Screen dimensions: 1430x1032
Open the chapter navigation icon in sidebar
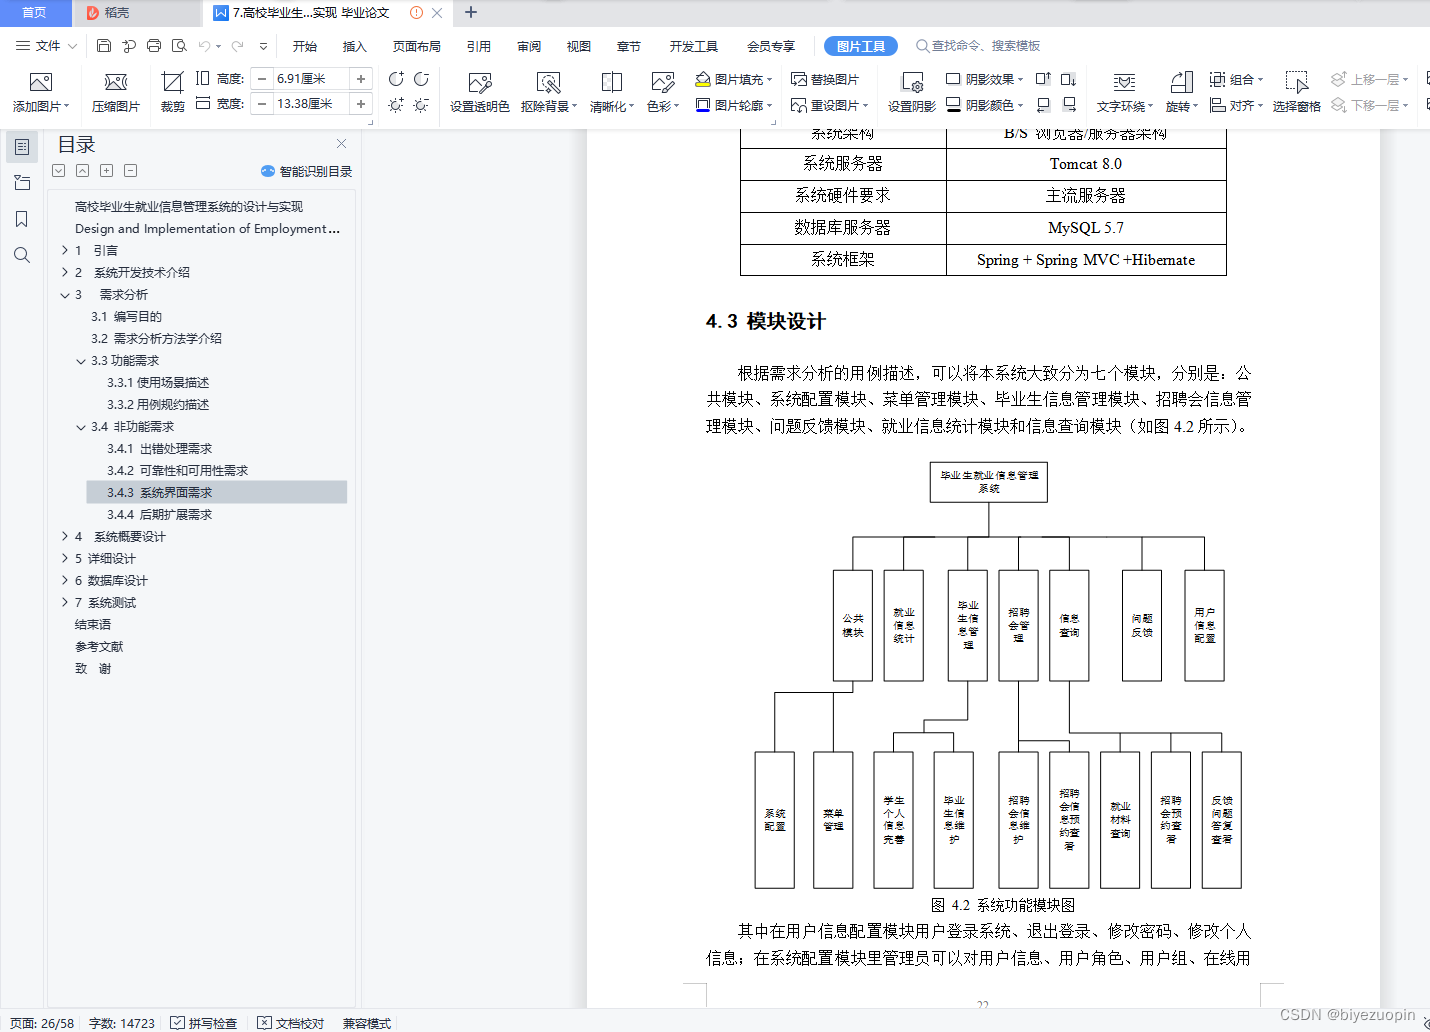point(22,183)
